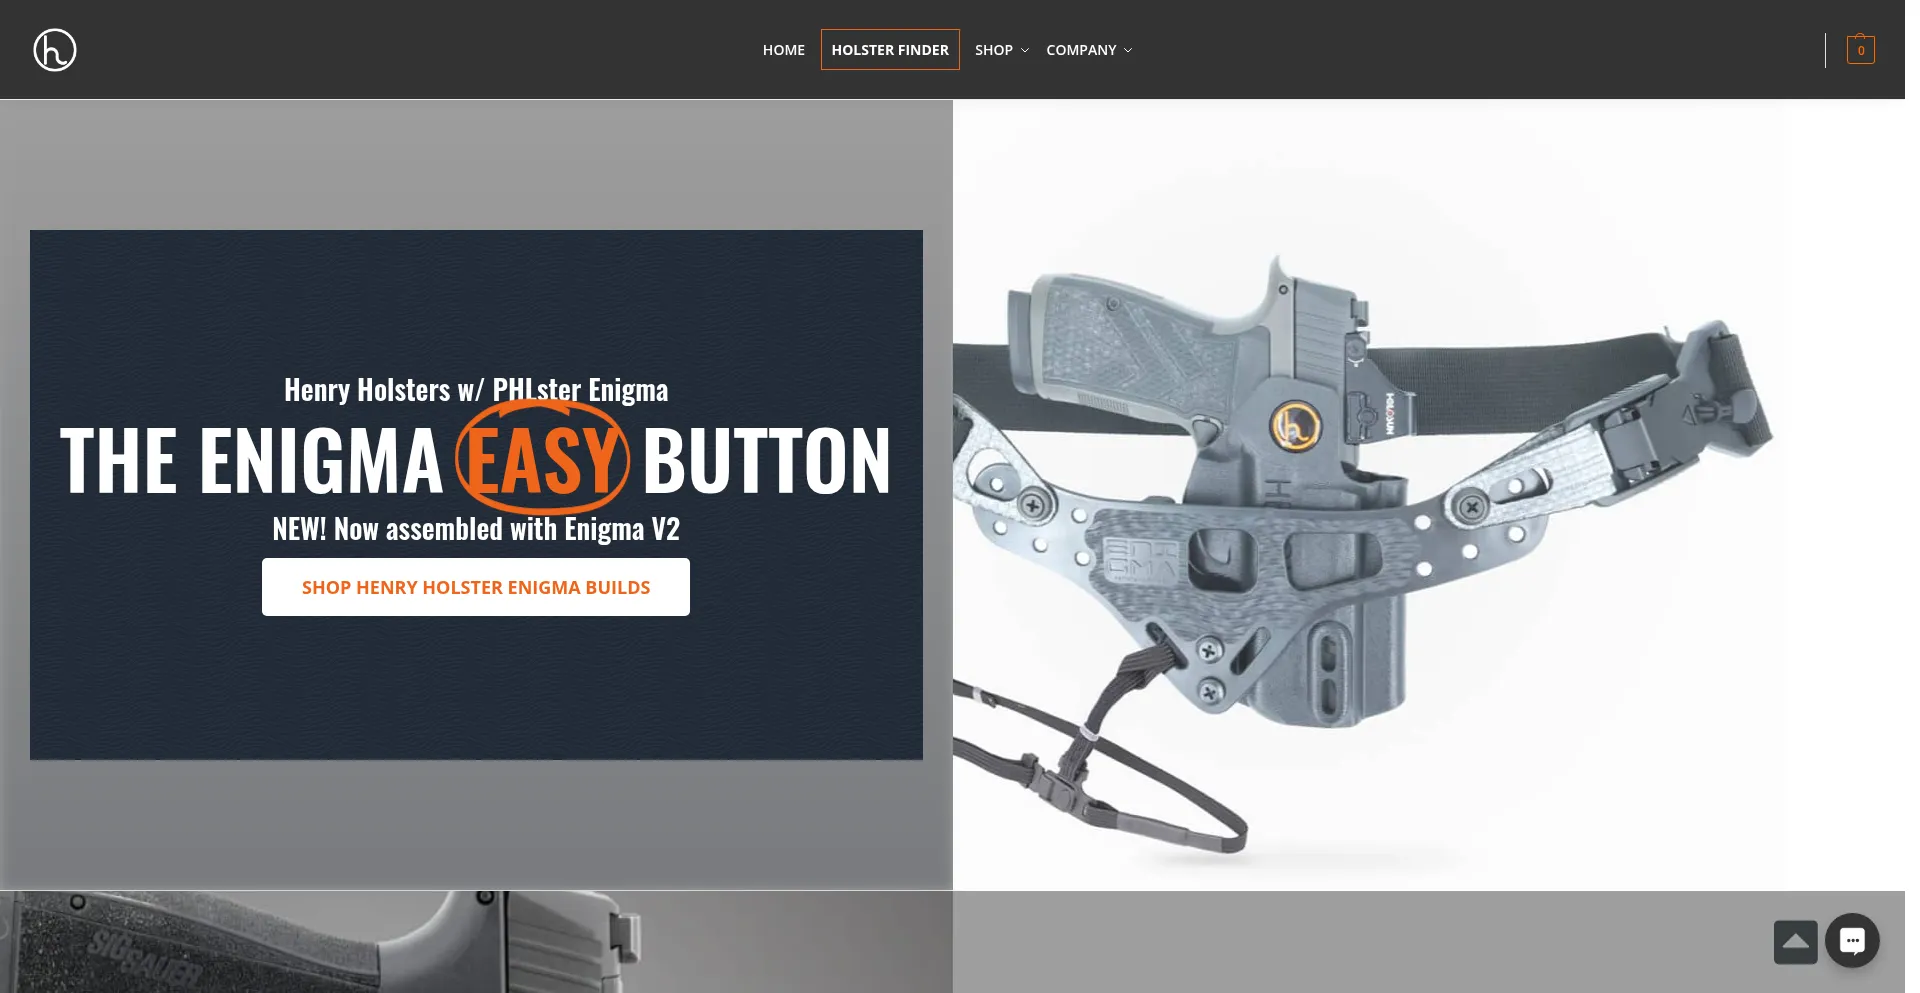Click the circled orange EASY text
Image resolution: width=1920 pixels, height=993 pixels.
542,460
